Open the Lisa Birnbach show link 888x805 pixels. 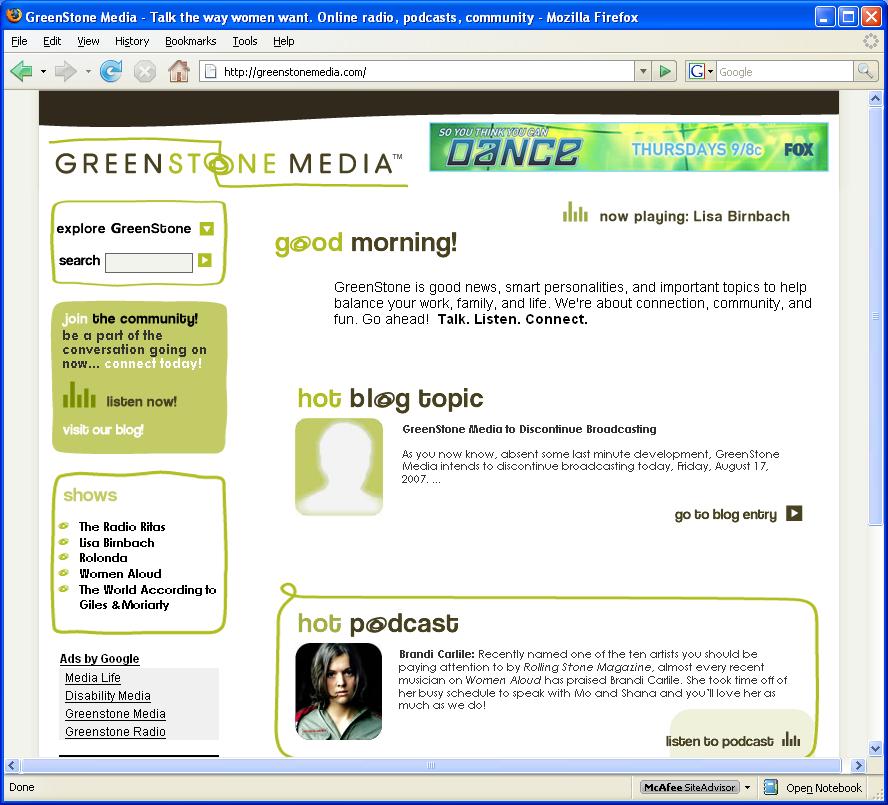[117, 542]
